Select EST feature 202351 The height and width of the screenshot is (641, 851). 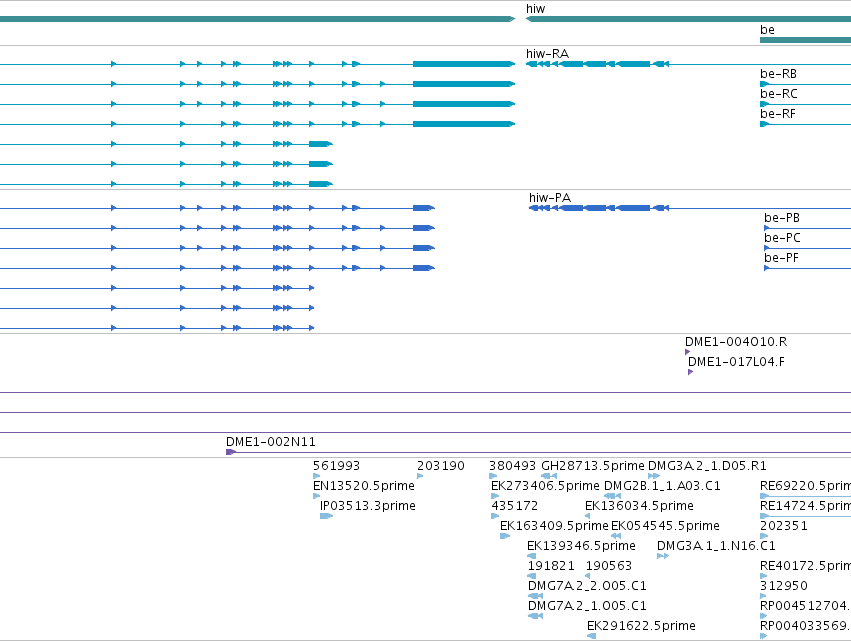pos(783,526)
